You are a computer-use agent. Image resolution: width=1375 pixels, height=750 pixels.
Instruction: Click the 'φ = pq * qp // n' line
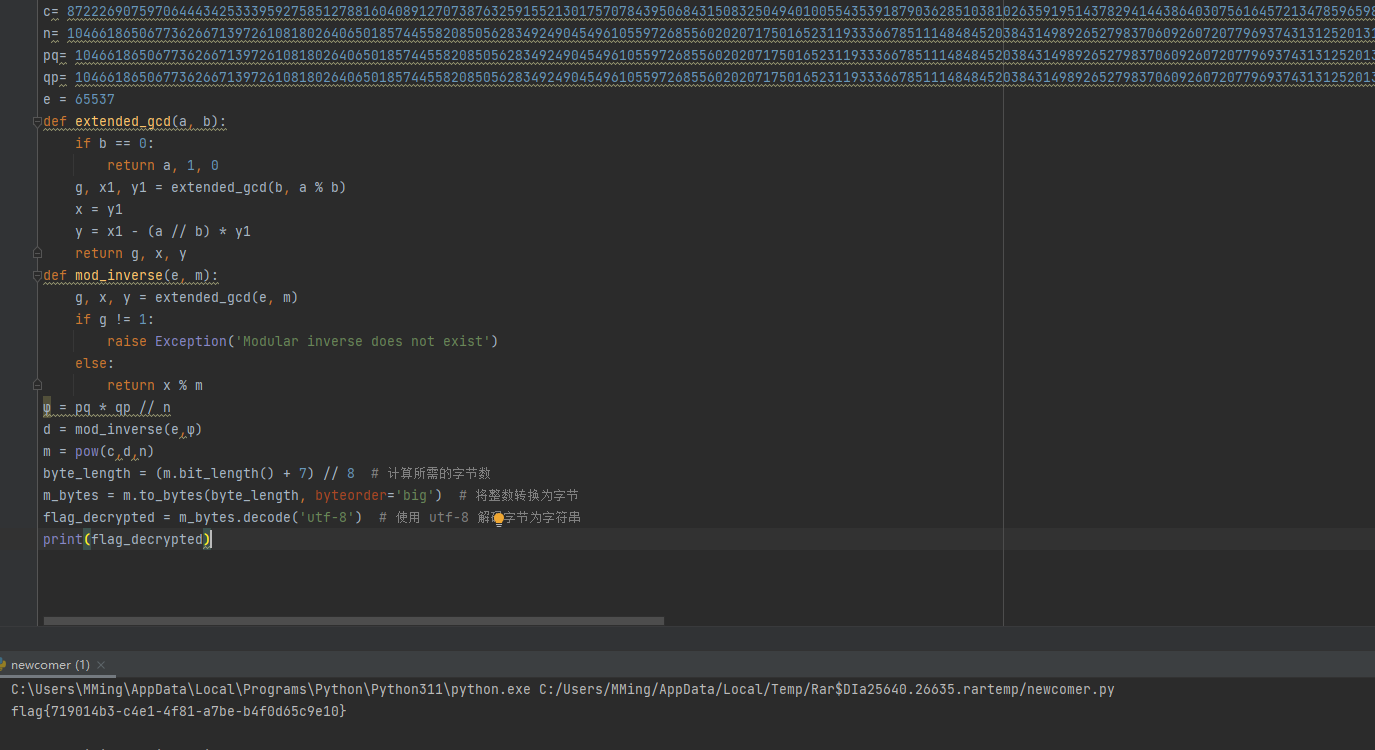(107, 408)
